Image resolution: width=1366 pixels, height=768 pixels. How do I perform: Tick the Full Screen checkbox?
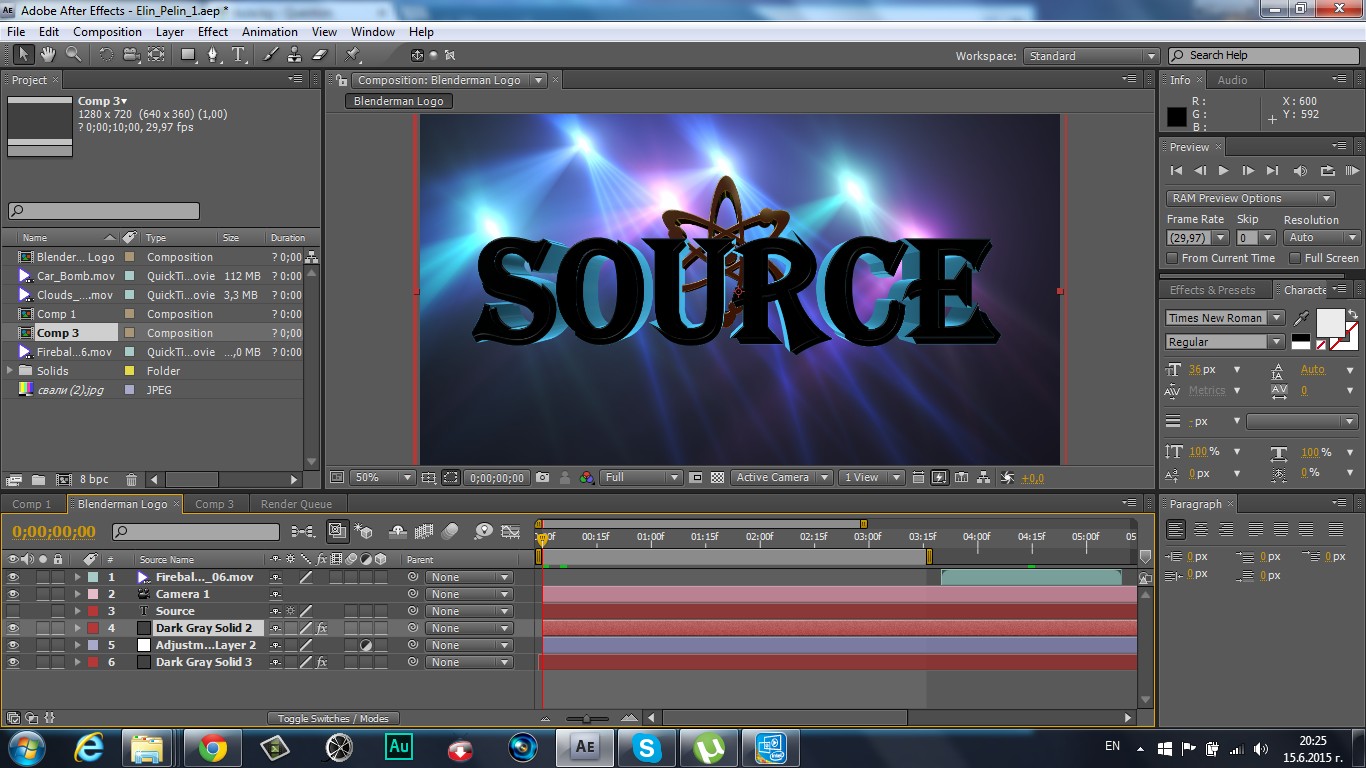click(1295, 258)
